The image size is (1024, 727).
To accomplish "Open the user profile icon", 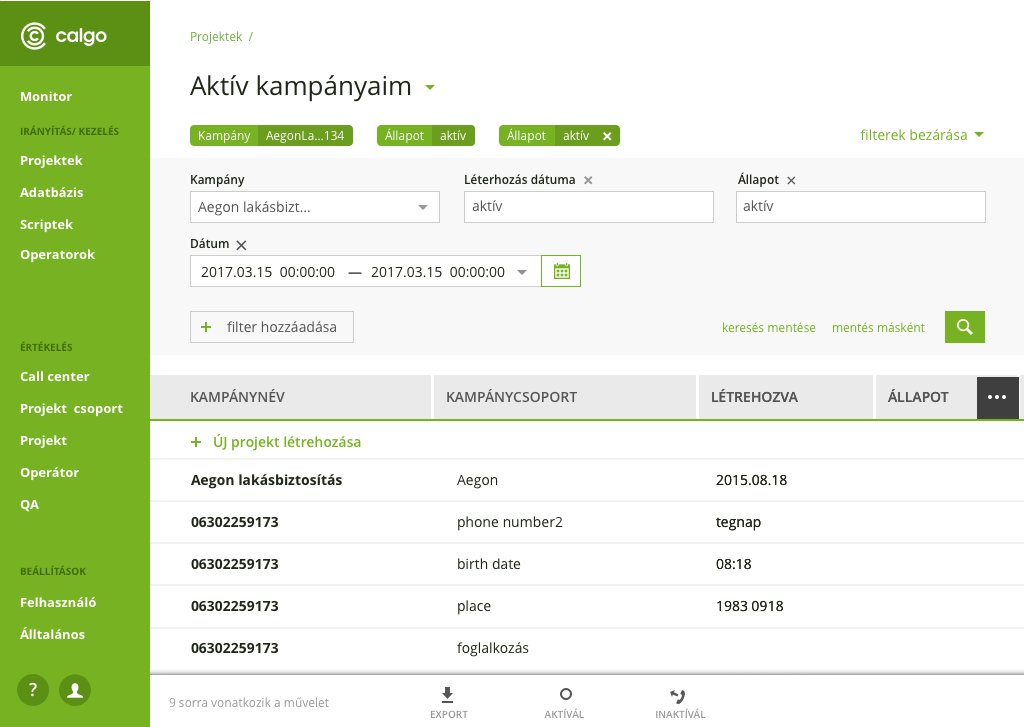I will [75, 689].
